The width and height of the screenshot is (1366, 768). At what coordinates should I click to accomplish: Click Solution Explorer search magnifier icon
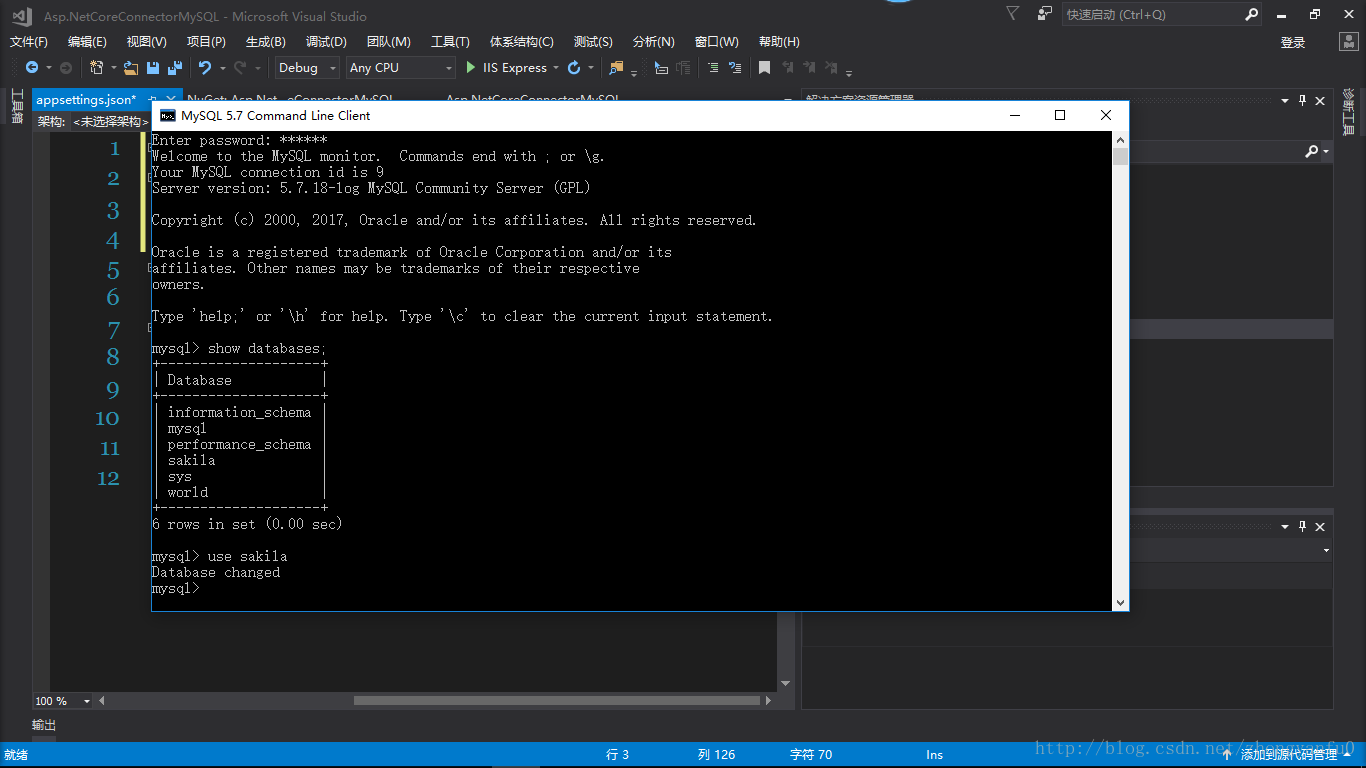click(1311, 151)
